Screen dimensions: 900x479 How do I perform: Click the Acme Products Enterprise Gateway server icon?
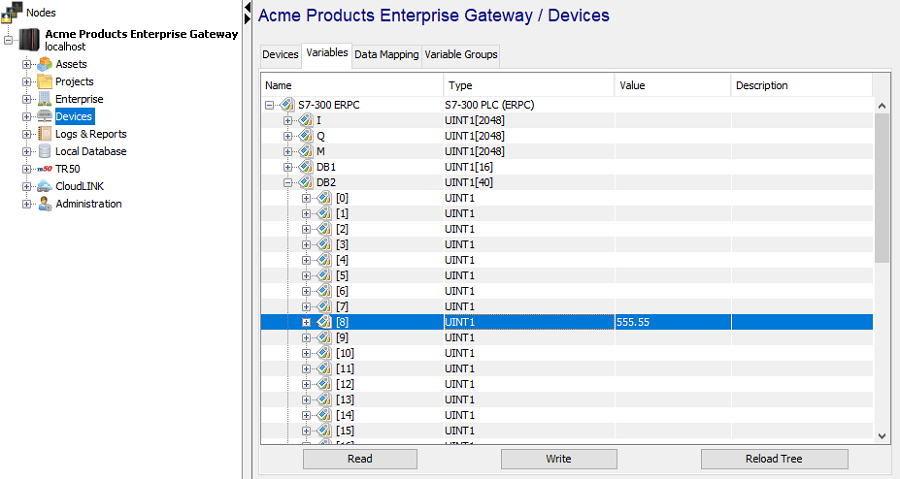click(29, 40)
